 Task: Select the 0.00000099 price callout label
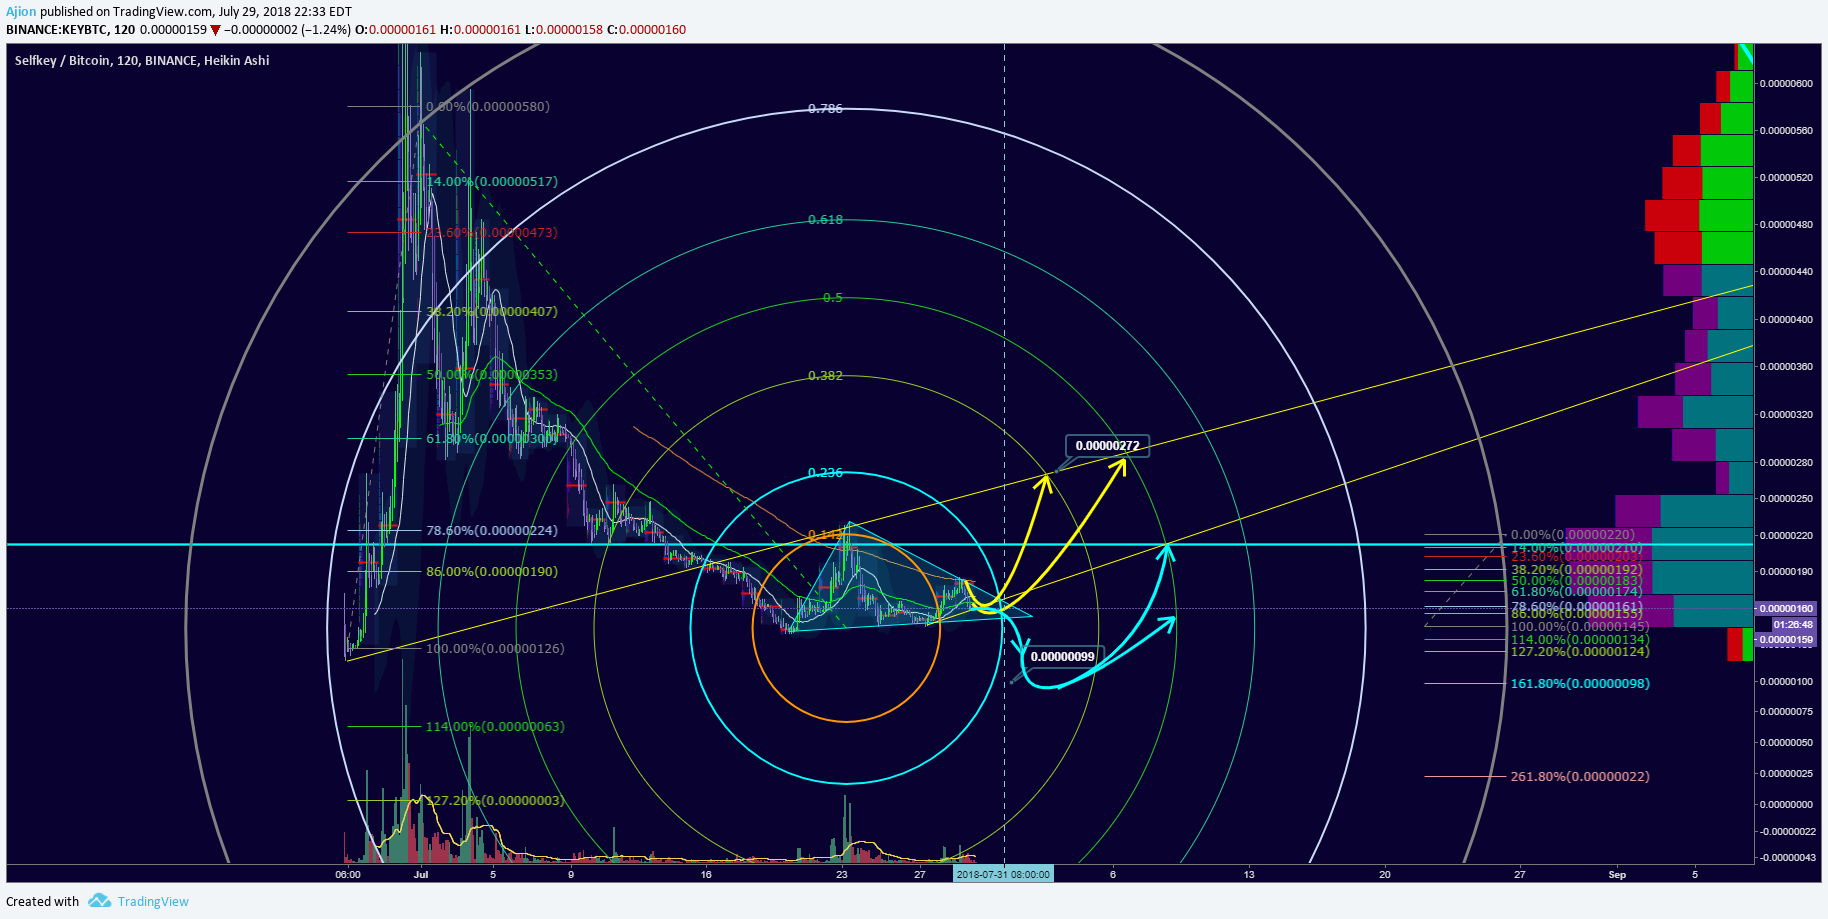click(1062, 657)
